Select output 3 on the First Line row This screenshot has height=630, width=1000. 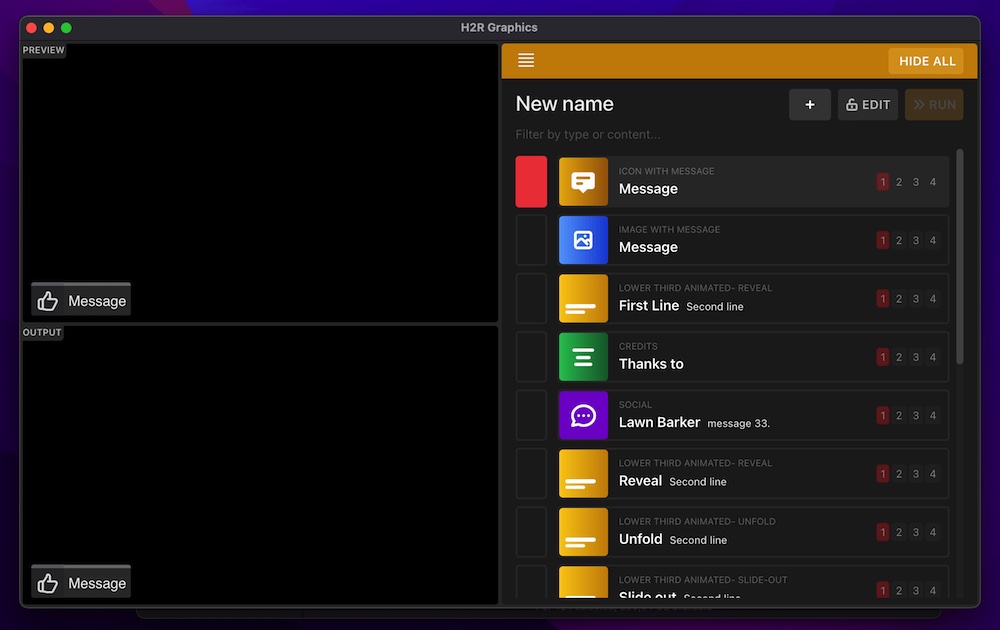coord(916,298)
